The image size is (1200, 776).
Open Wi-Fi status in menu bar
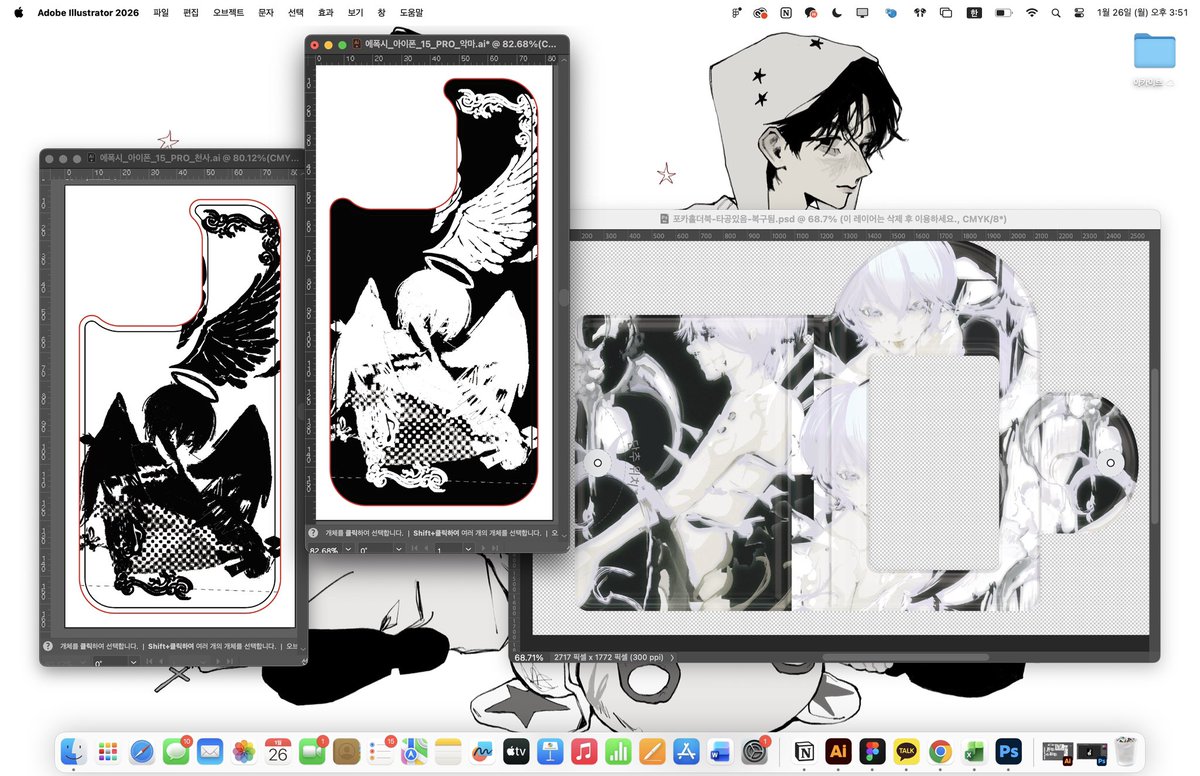[x=1032, y=13]
